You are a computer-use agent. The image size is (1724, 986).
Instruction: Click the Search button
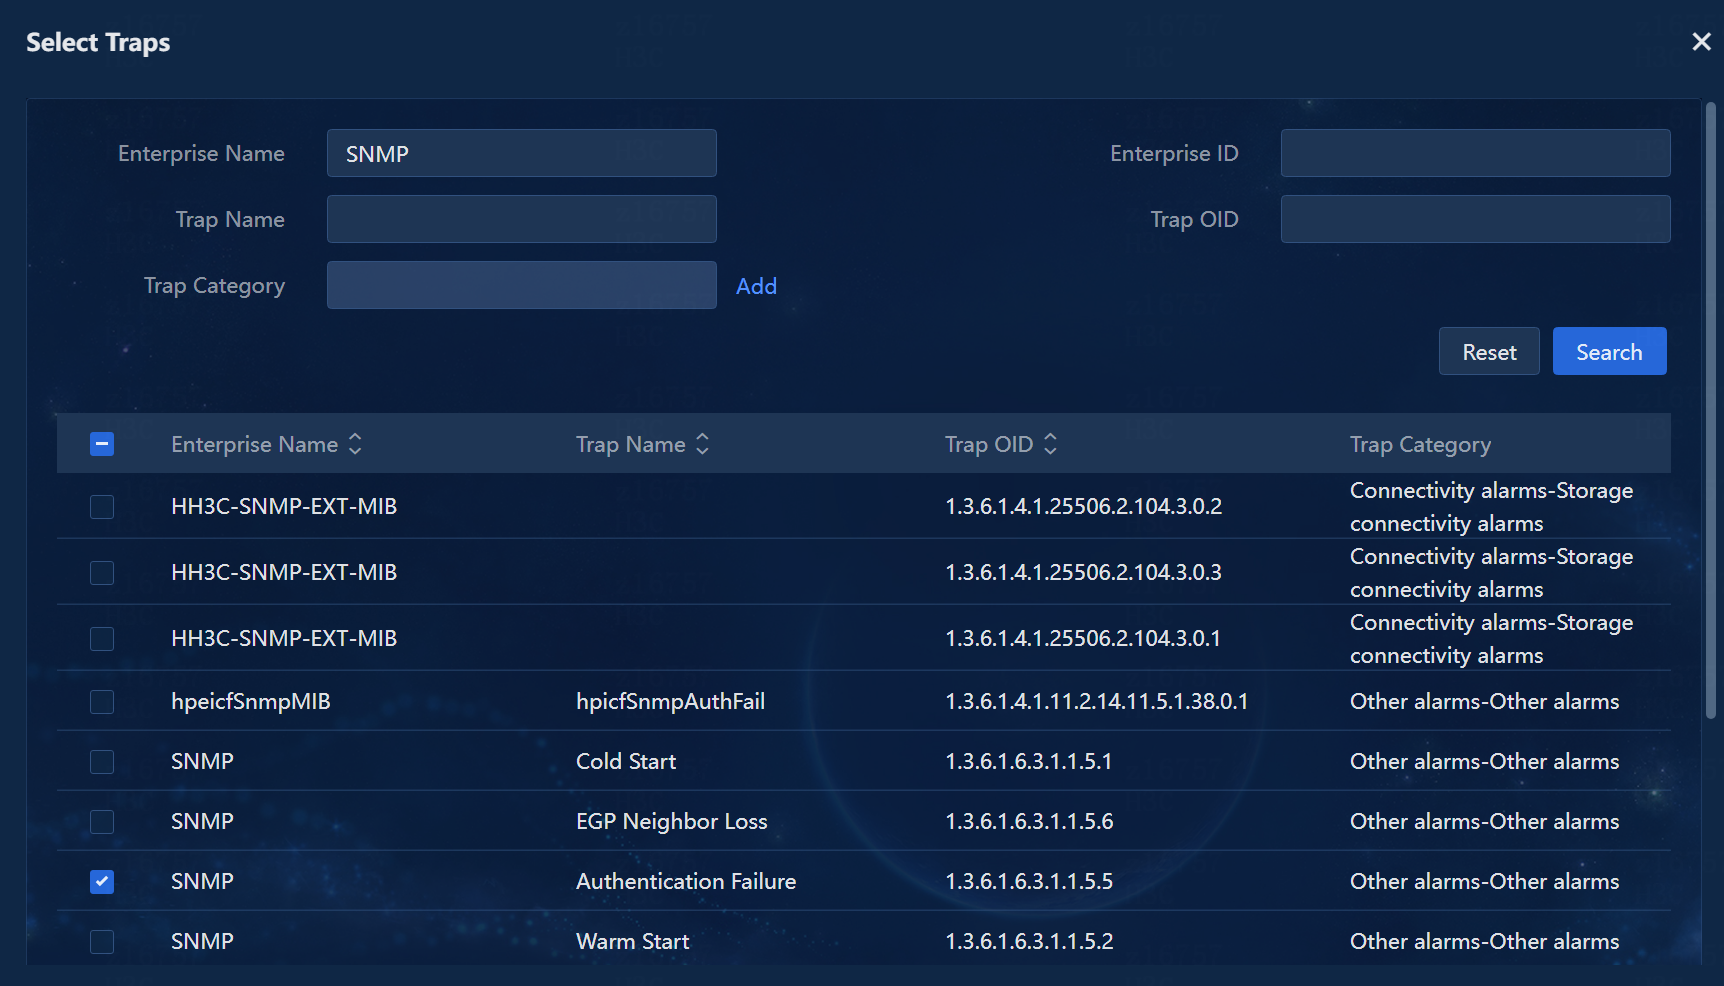pyautogui.click(x=1609, y=351)
